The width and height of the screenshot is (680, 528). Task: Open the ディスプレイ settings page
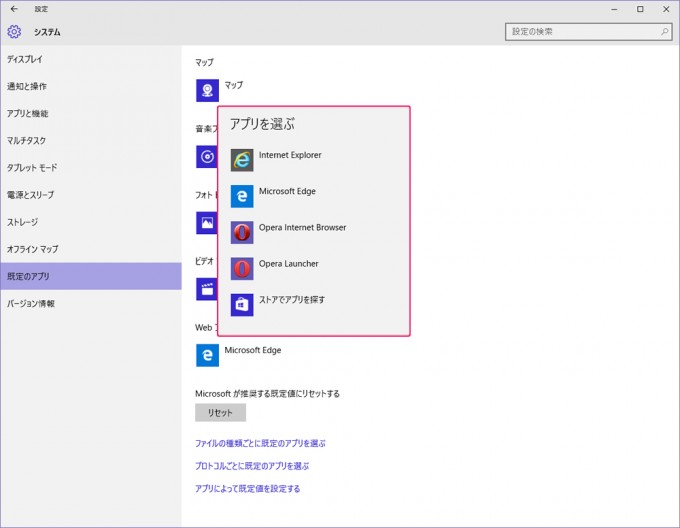pyautogui.click(x=91, y=59)
